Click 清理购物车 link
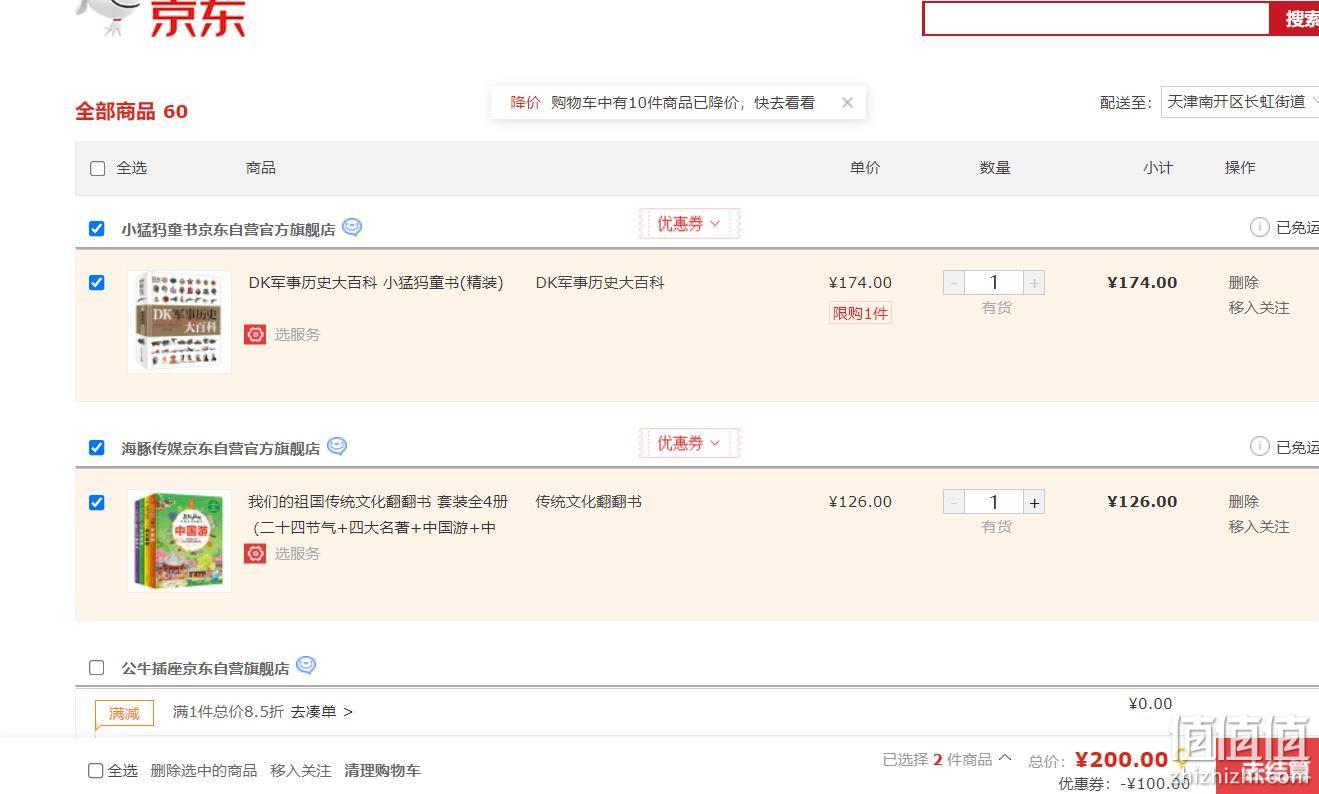This screenshot has height=794, width=1319. point(382,770)
